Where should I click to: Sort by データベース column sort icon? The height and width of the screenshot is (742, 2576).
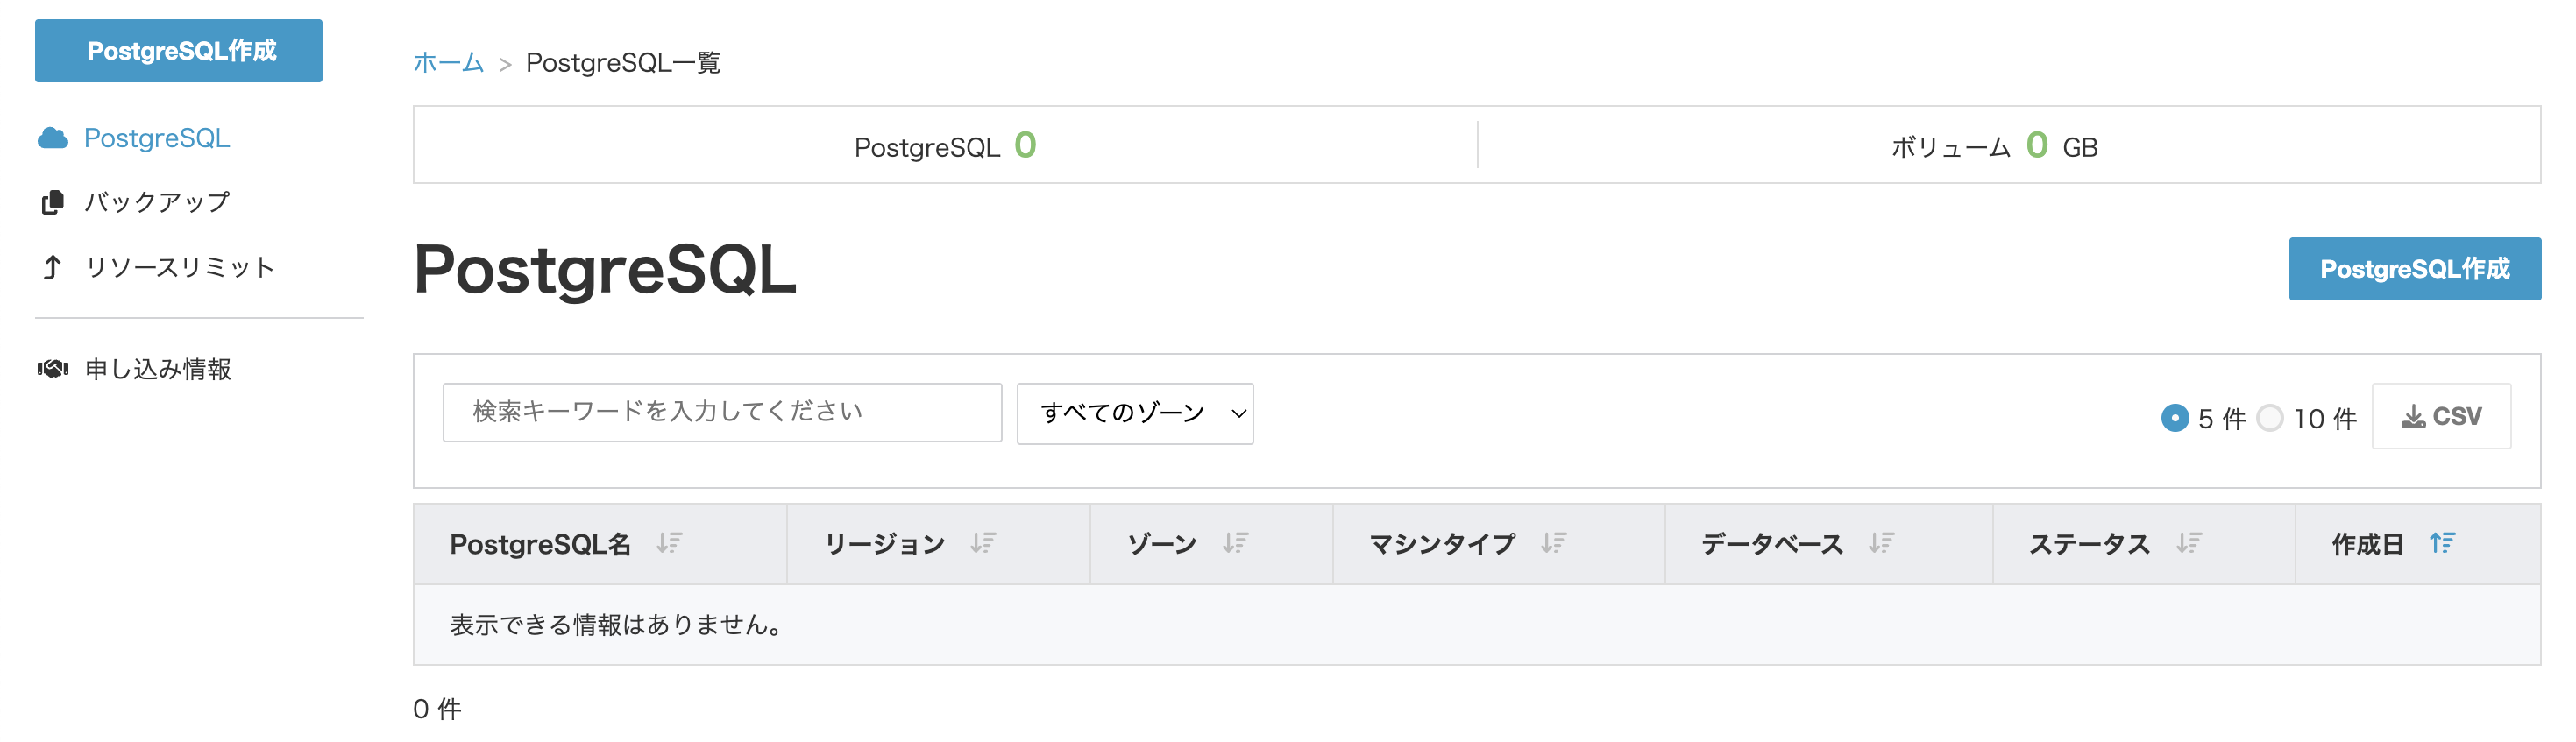[x=1881, y=543]
